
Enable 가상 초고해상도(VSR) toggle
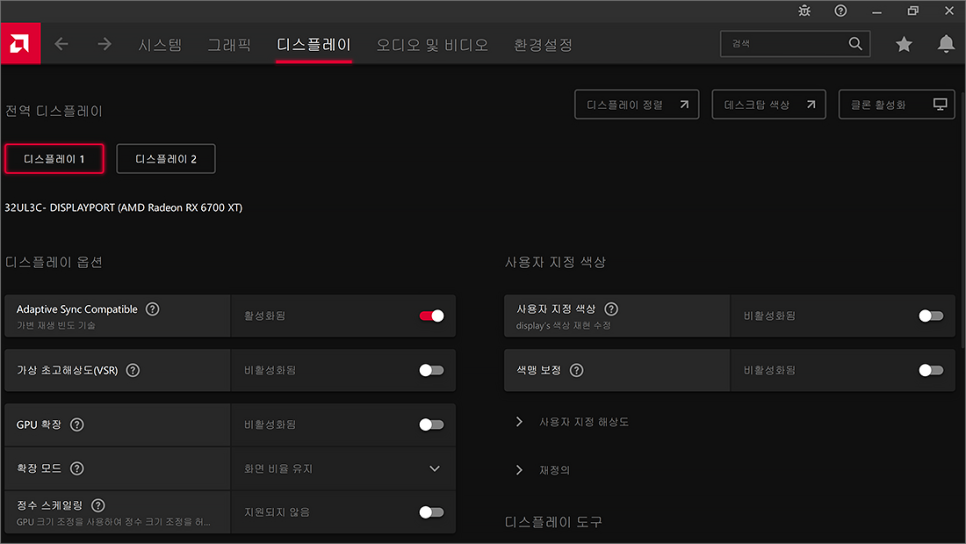point(431,370)
